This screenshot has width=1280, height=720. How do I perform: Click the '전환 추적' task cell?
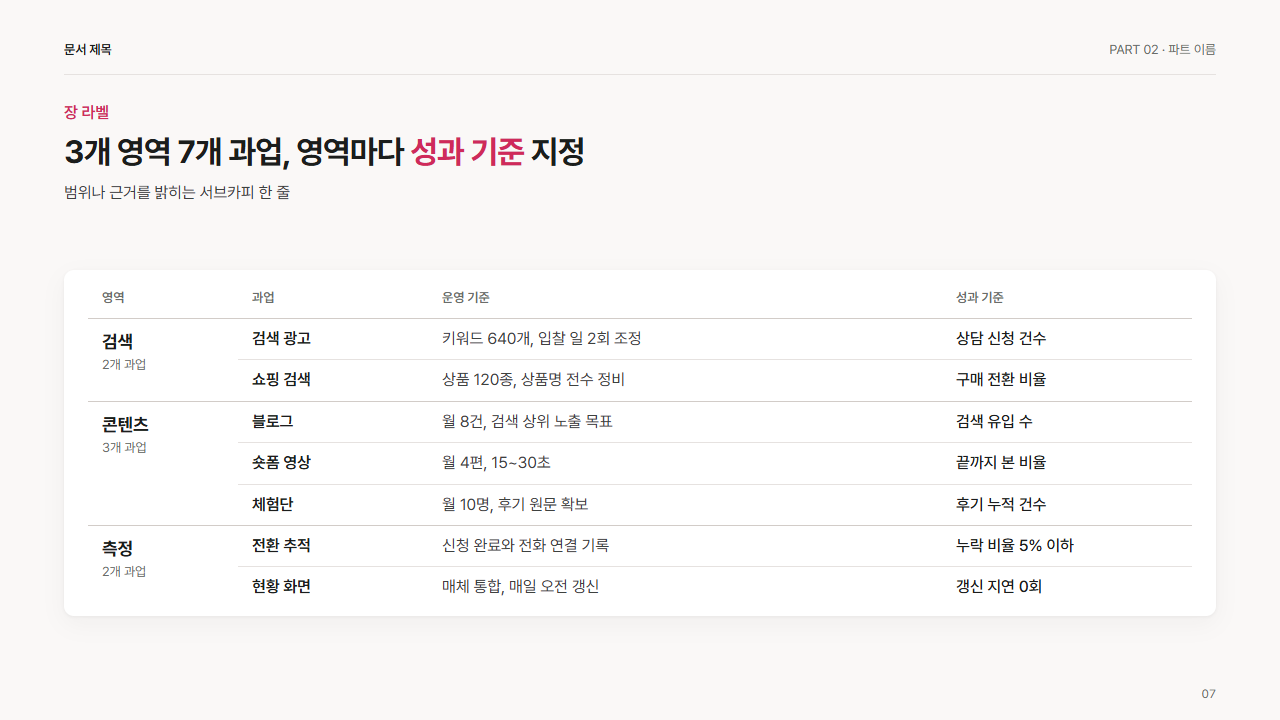tap(281, 546)
